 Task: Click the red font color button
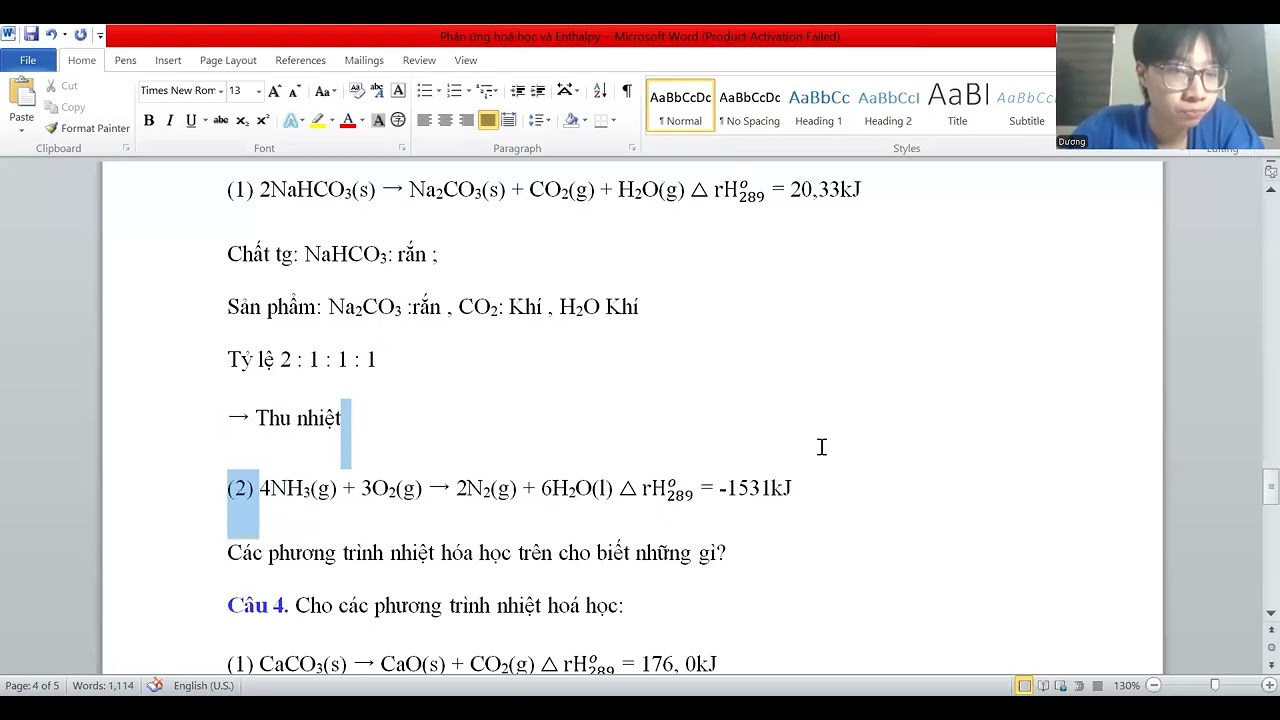[348, 120]
